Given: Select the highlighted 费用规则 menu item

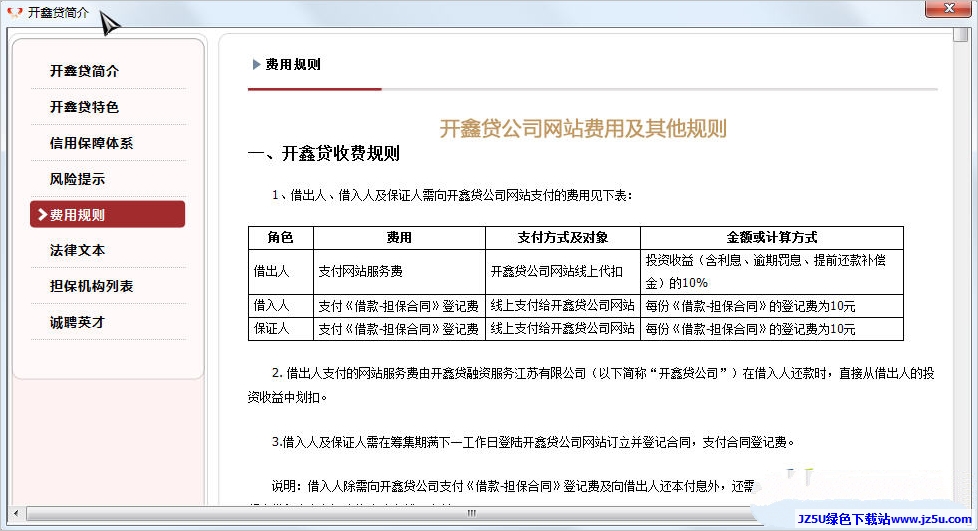Looking at the screenshot, I should click(x=107, y=214).
